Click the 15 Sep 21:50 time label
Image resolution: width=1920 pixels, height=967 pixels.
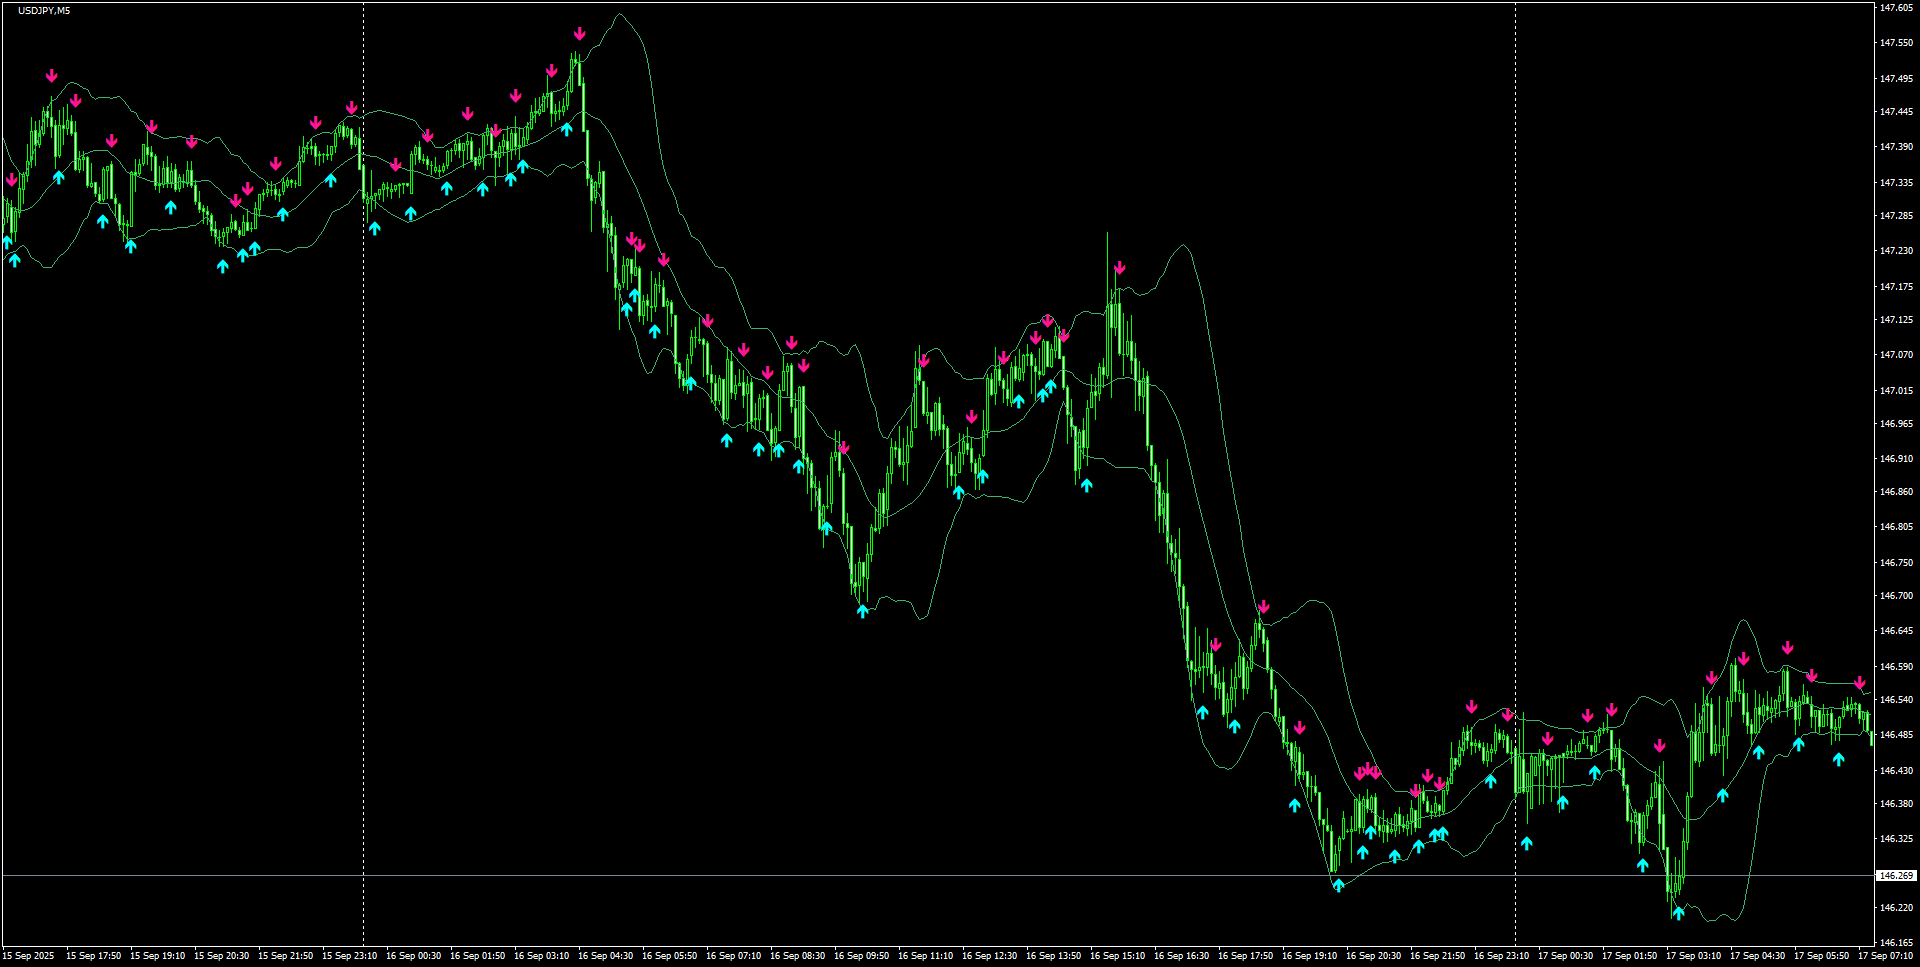(285, 956)
